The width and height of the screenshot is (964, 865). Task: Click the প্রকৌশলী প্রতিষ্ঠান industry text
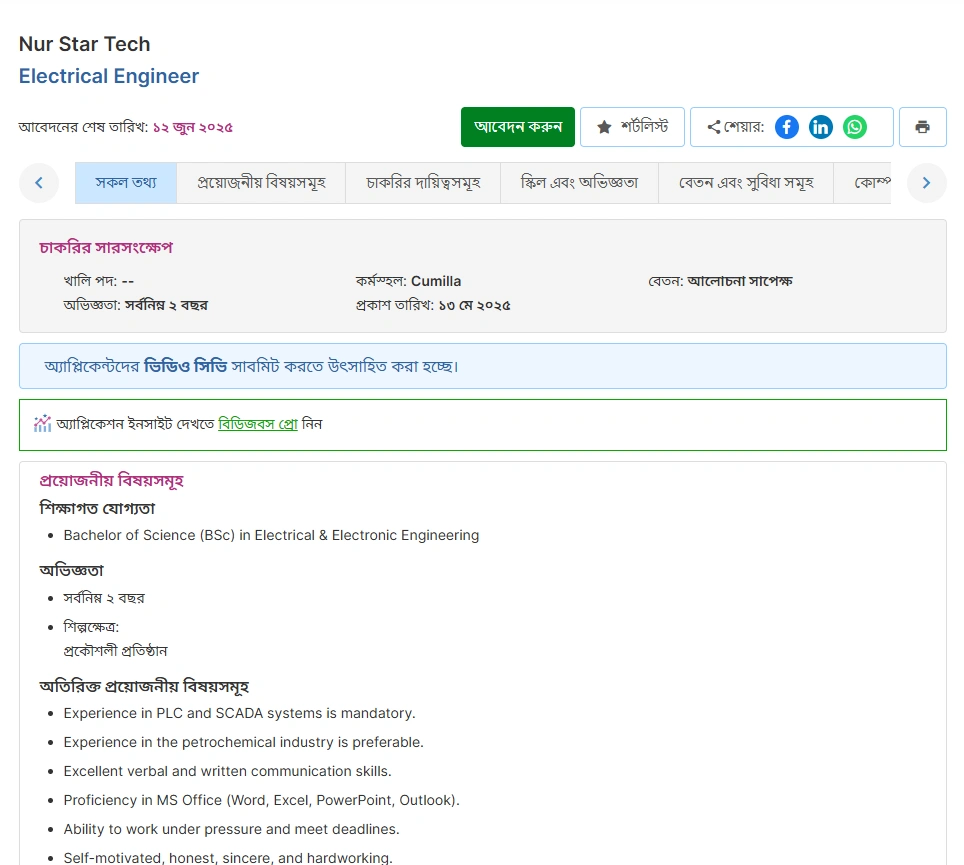point(116,650)
